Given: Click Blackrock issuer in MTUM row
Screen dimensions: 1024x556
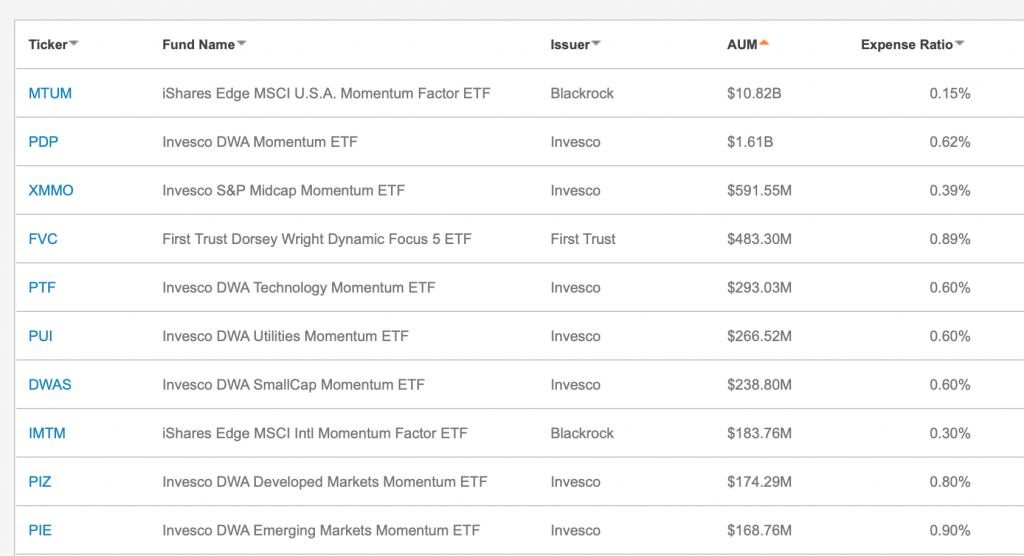Looking at the screenshot, I should [x=582, y=93].
